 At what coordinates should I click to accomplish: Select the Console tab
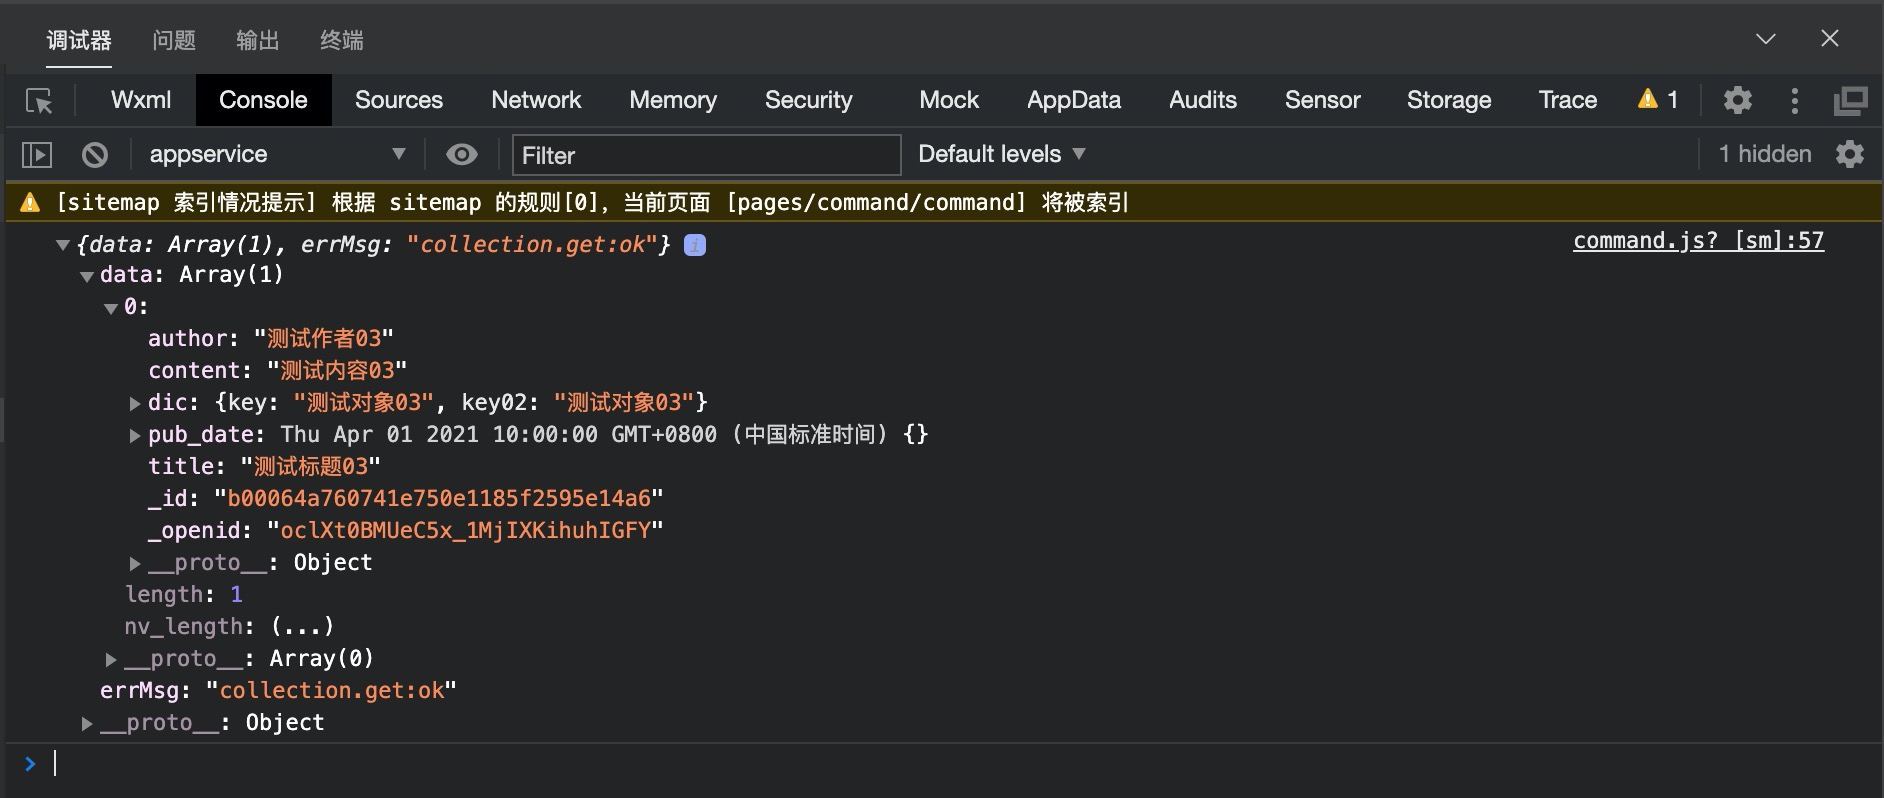(x=263, y=100)
